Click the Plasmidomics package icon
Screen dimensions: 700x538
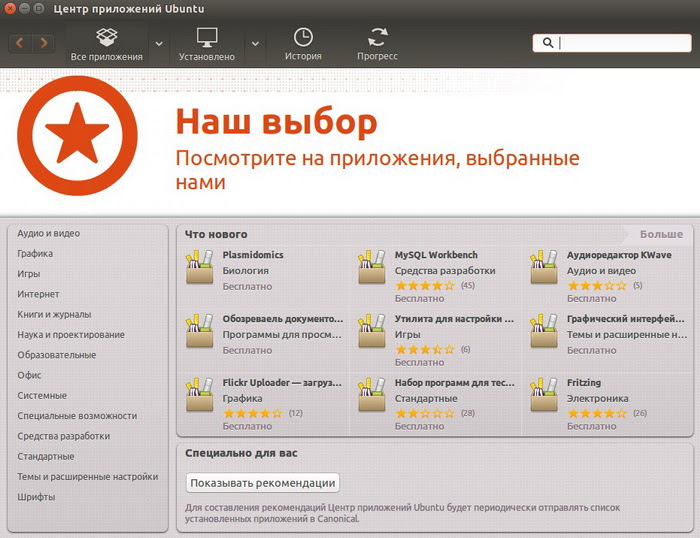(x=200, y=267)
